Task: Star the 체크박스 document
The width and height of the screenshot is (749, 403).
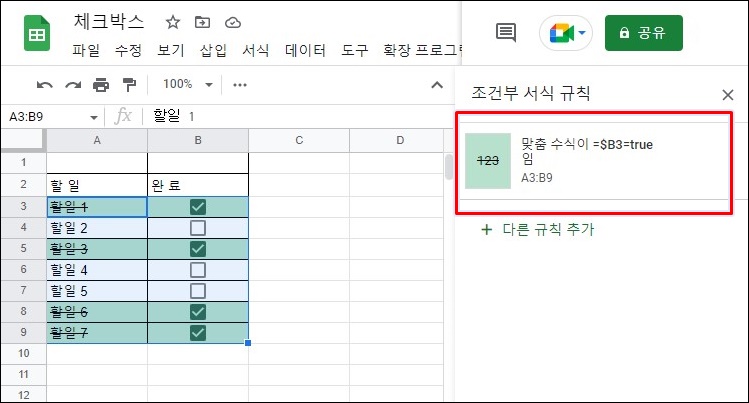Action: [x=172, y=22]
